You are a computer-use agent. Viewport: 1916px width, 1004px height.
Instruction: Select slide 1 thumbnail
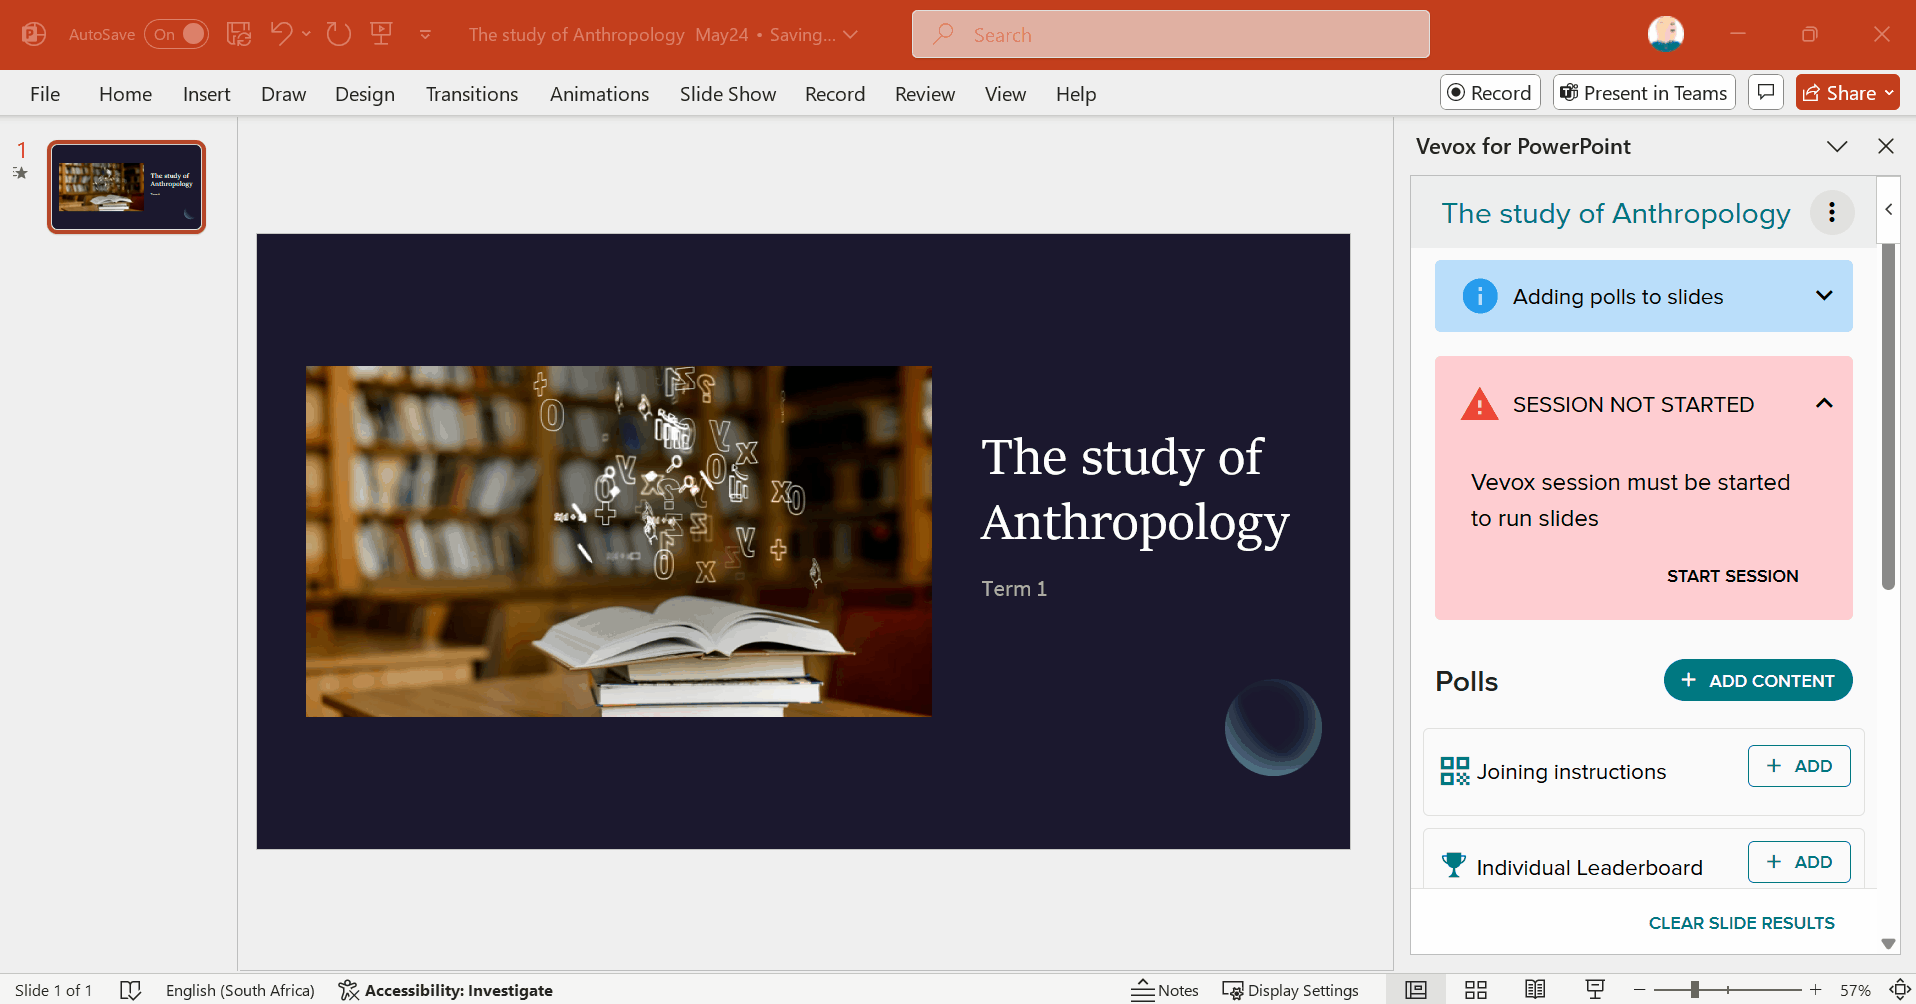[127, 187]
